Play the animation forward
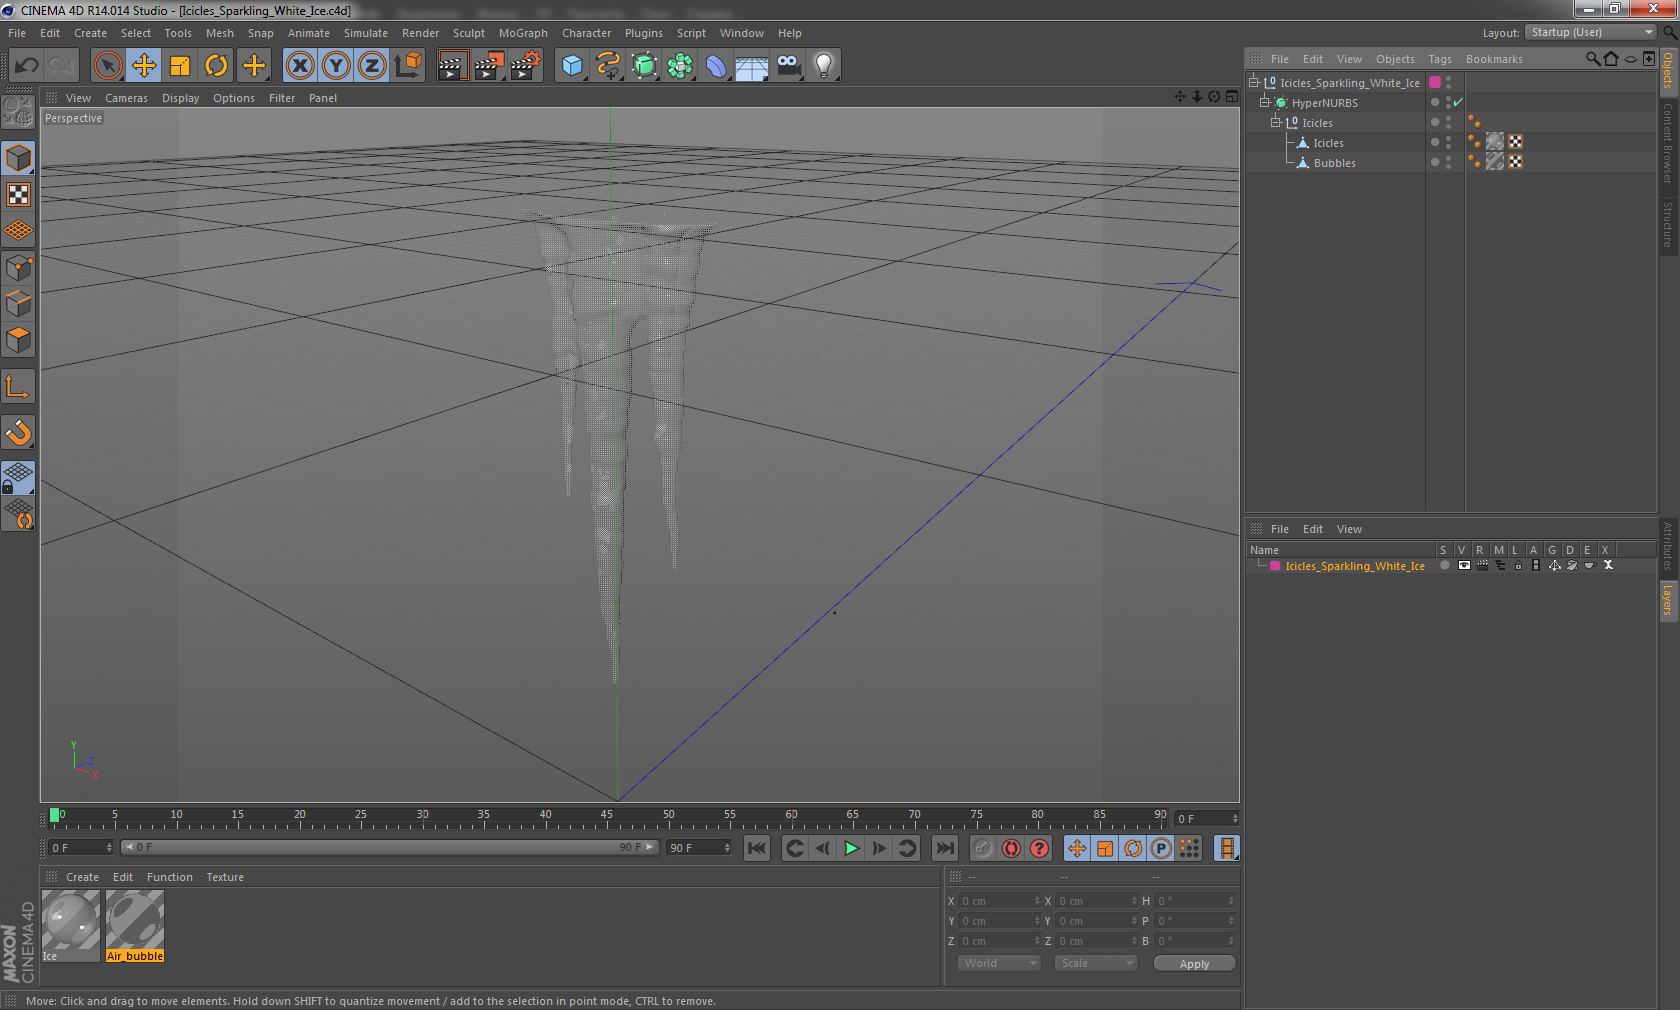Screen dimensions: 1680x1010 click(x=851, y=848)
